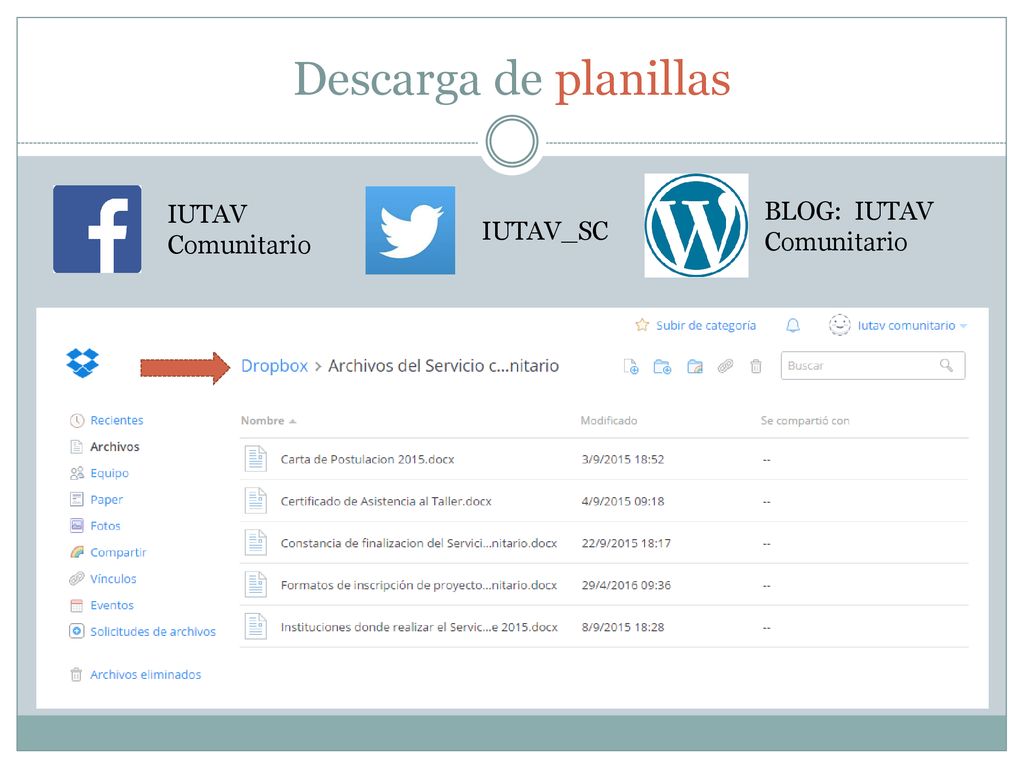This screenshot has width=1024, height=768.
Task: Open Equipo section
Action: tap(110, 473)
